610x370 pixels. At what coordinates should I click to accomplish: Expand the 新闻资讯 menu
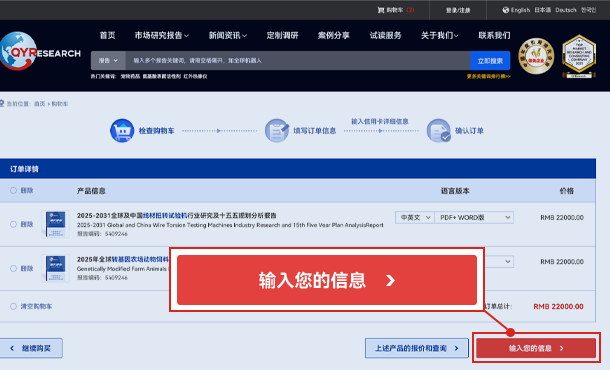coord(228,35)
